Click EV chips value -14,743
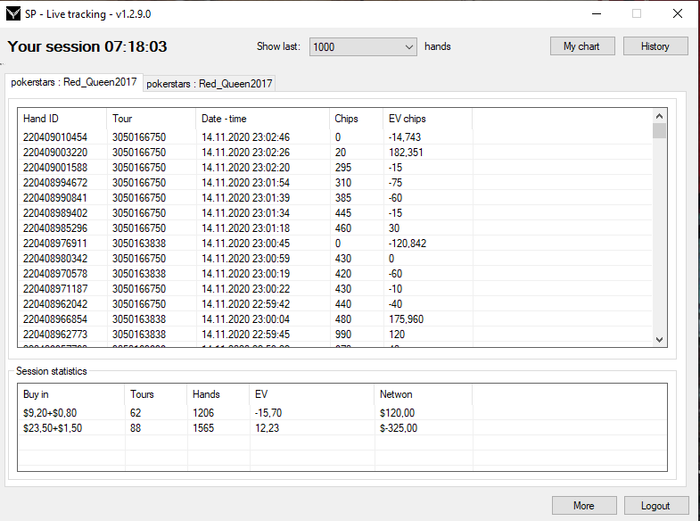 [405, 137]
